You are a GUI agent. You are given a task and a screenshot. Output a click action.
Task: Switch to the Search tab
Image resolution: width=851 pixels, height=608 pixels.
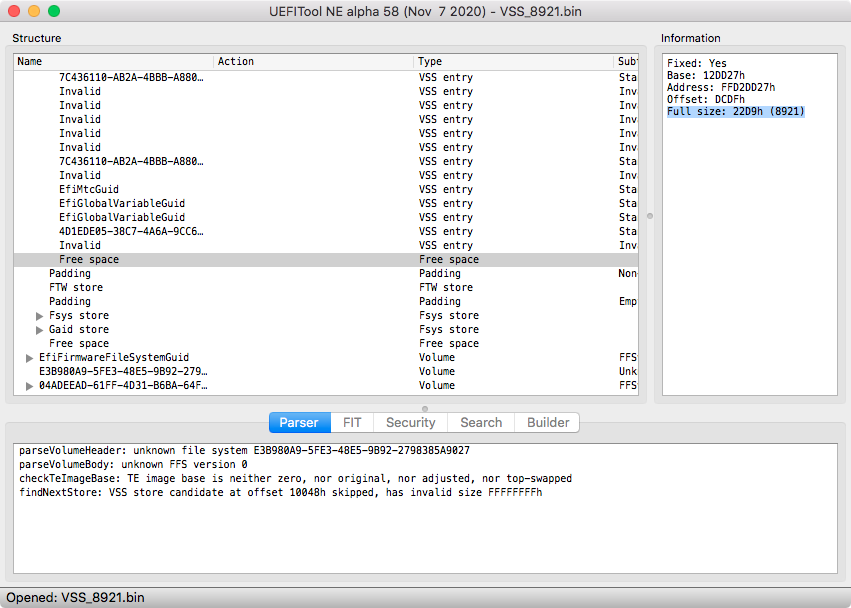click(481, 422)
